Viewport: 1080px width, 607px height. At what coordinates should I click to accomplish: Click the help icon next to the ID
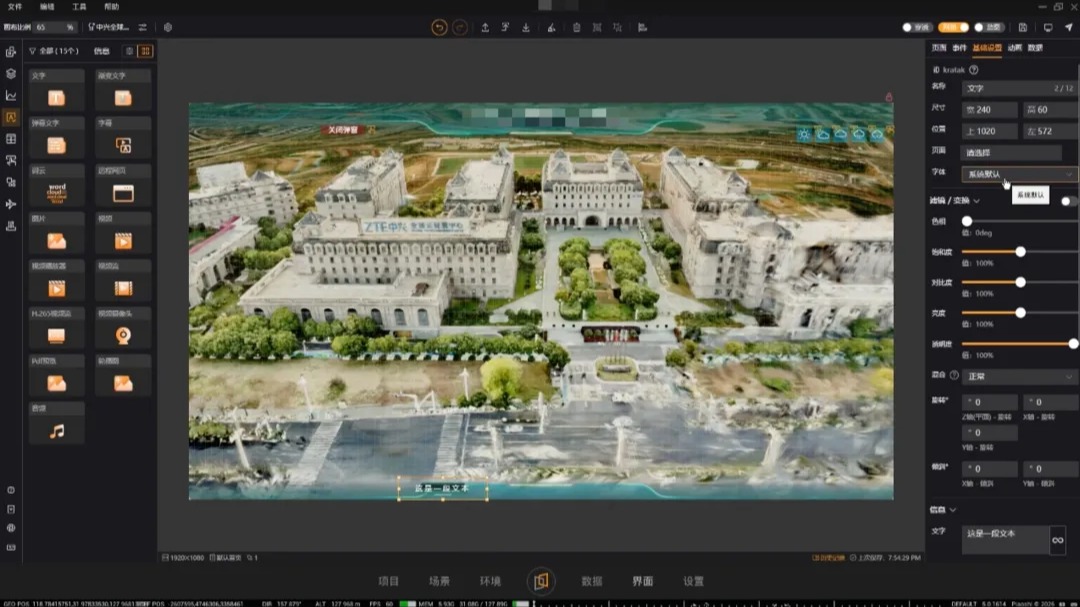point(973,70)
